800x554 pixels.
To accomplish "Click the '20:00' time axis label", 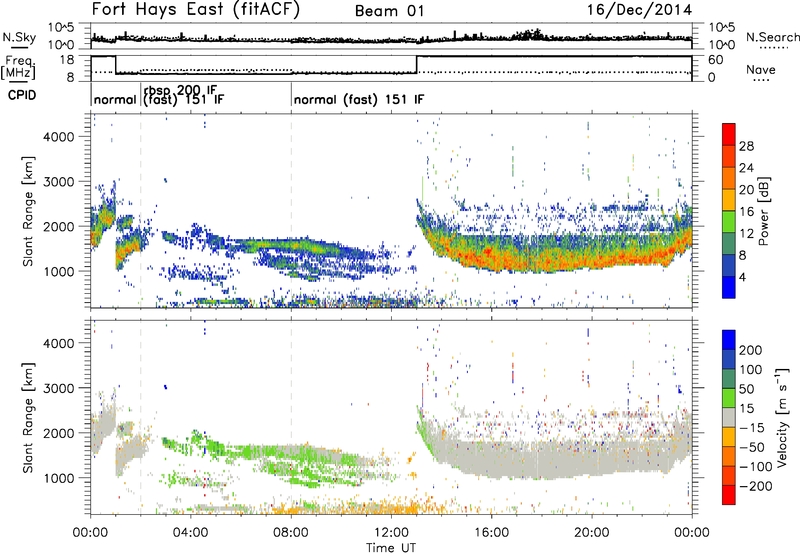I will [x=592, y=533].
